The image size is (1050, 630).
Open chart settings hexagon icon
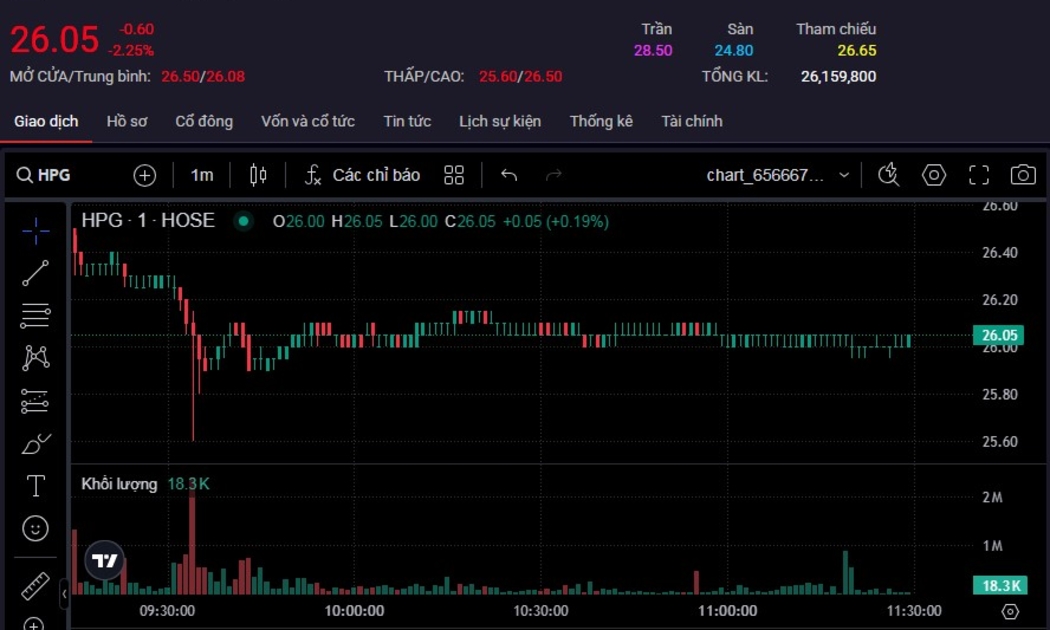[x=933, y=175]
